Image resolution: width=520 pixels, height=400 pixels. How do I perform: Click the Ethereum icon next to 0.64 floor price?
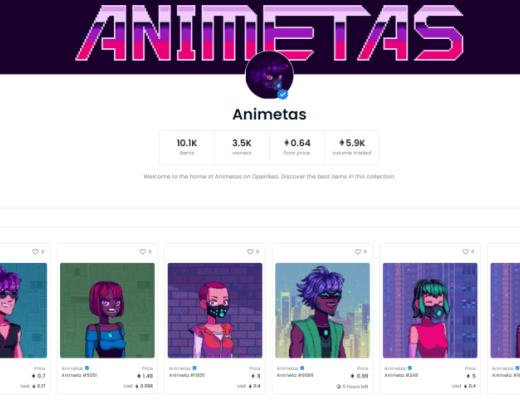(x=286, y=143)
